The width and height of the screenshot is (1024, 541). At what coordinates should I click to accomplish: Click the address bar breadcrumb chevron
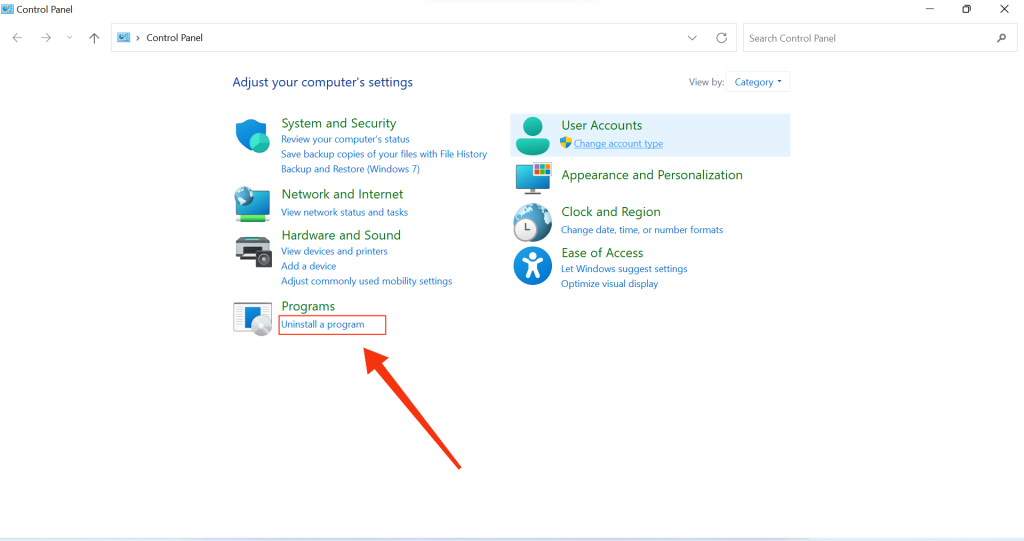138,38
